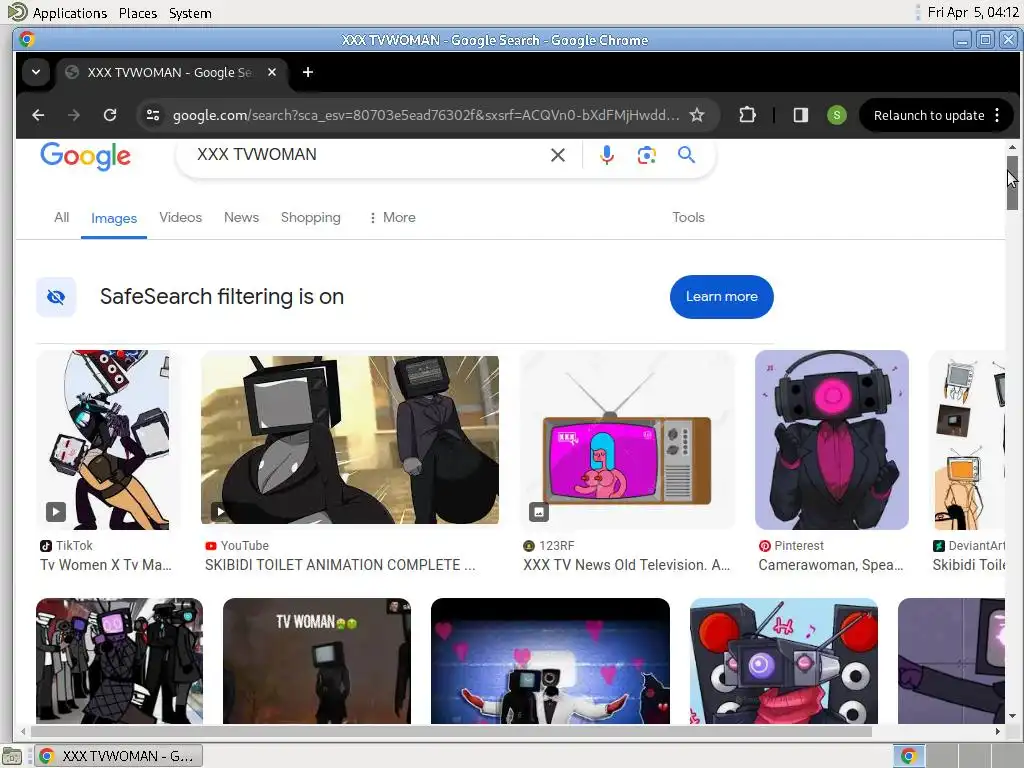1024x768 pixels.
Task: Open the DeviantArt Skibidi Toilet thumbnail
Action: click(967, 440)
